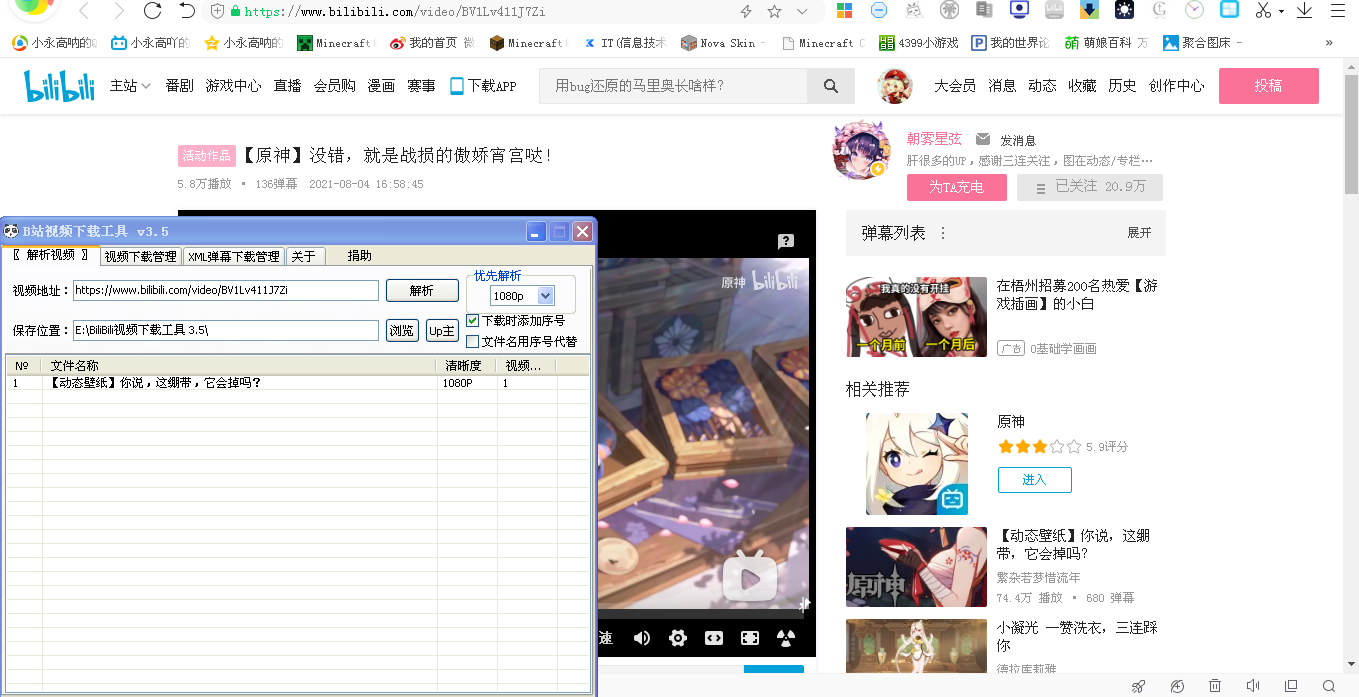Toggle 文件名用序号代替 checkbox
Image resolution: width=1359 pixels, height=697 pixels.
473,341
